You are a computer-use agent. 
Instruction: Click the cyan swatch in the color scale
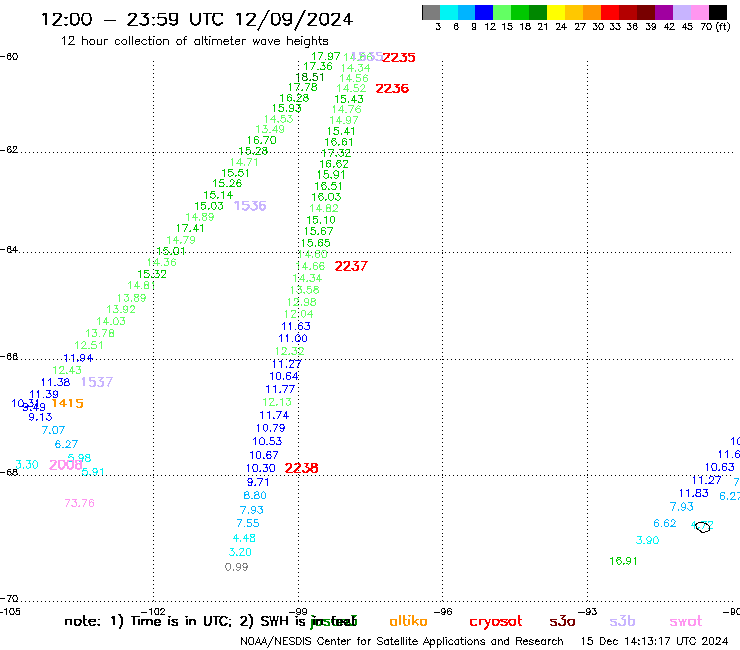pos(449,12)
